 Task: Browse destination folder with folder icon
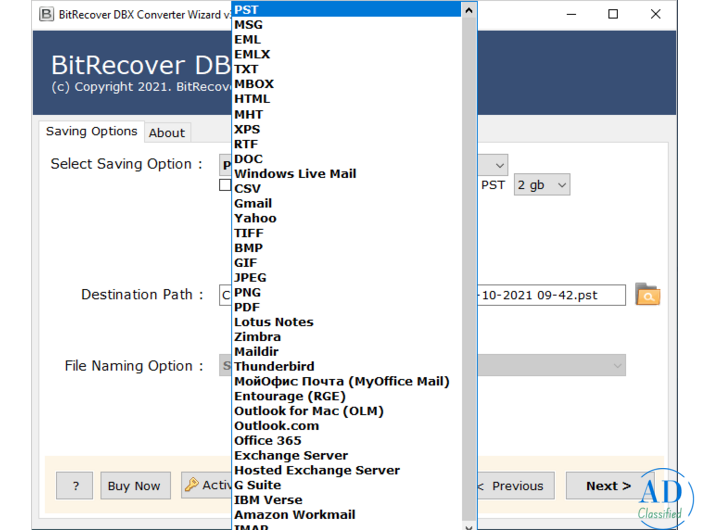click(648, 294)
